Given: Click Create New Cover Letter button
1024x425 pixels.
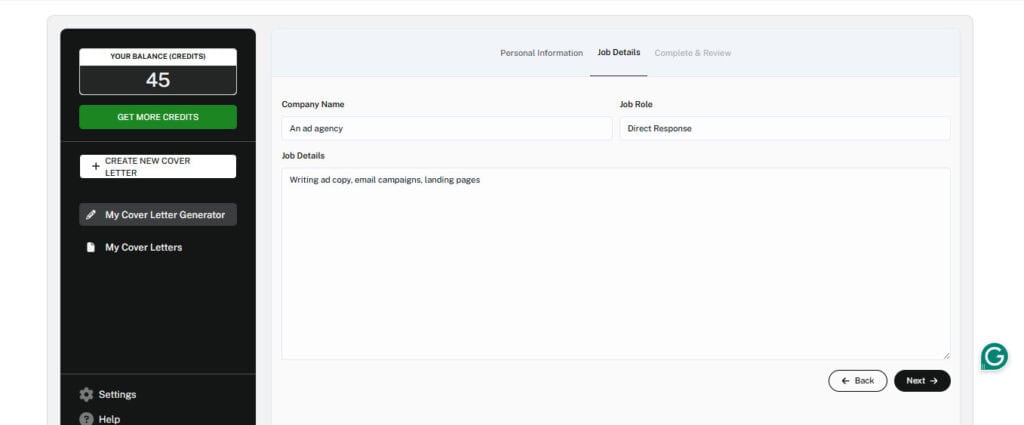Looking at the screenshot, I should point(158,166).
